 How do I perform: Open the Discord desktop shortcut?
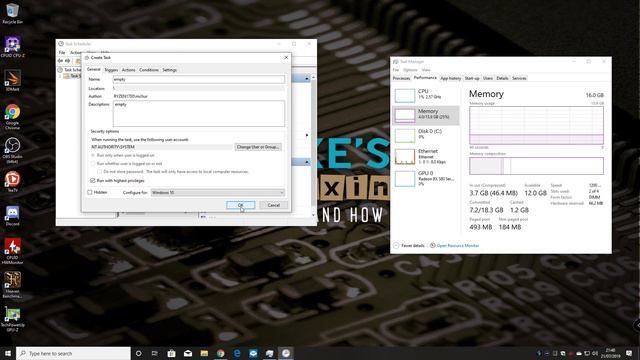12,216
